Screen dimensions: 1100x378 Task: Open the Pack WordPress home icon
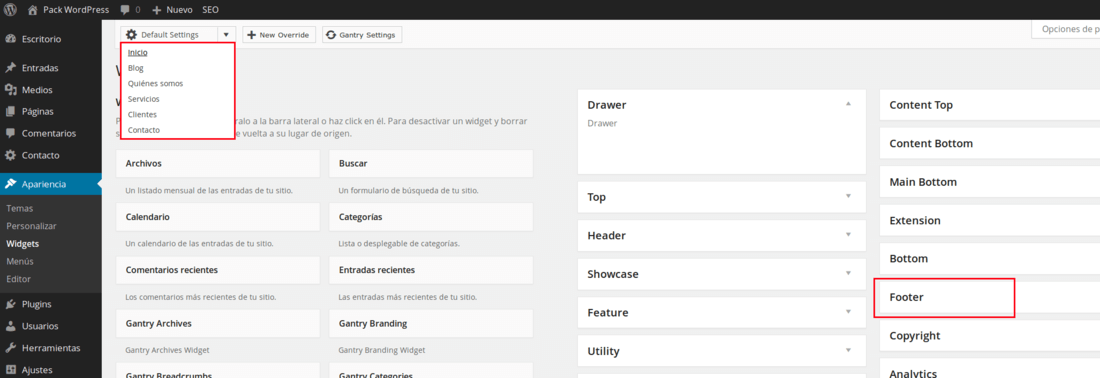tap(32, 10)
